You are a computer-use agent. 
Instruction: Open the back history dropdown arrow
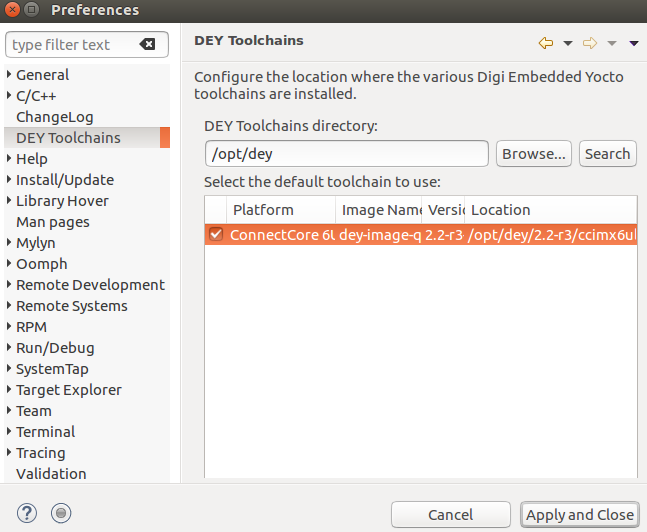tap(568, 43)
